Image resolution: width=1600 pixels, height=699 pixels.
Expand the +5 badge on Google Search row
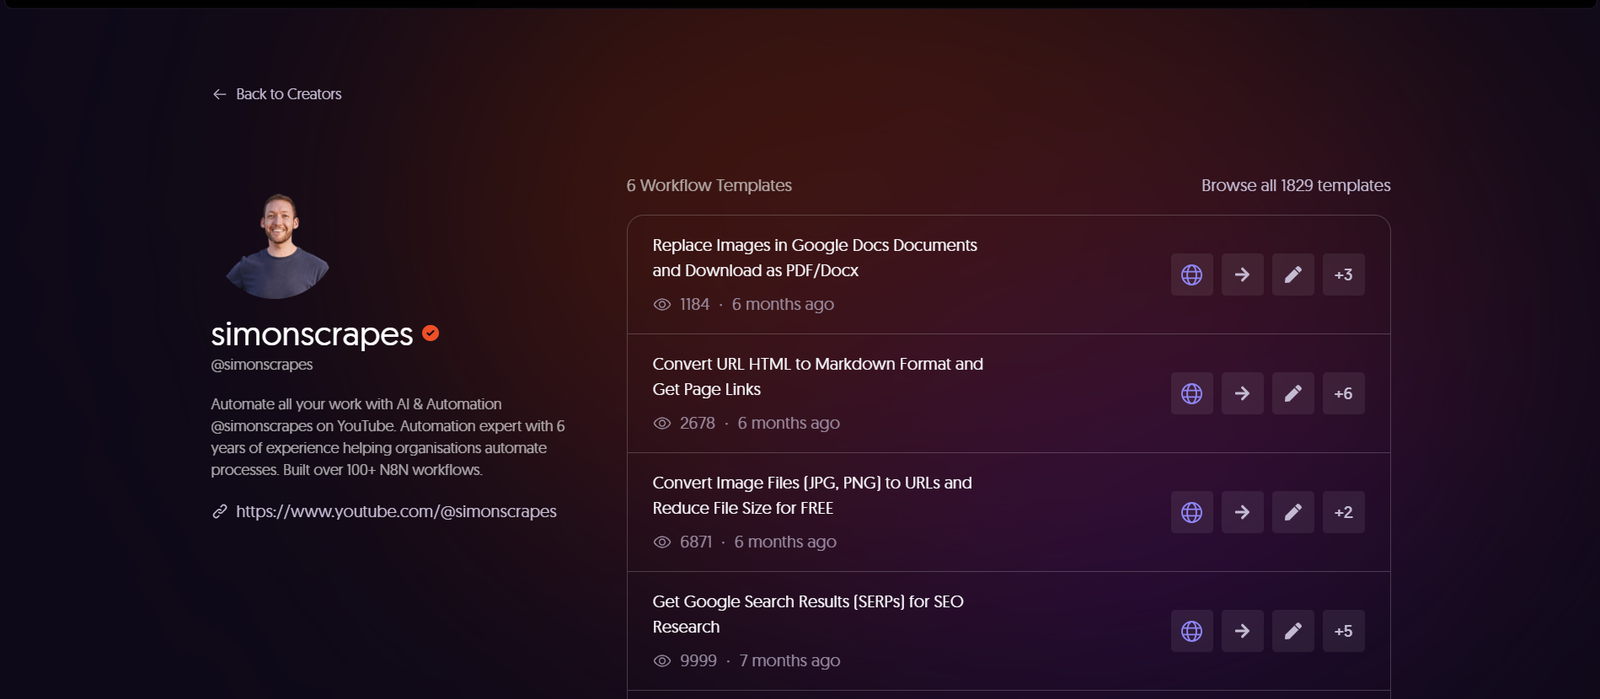[1343, 631]
